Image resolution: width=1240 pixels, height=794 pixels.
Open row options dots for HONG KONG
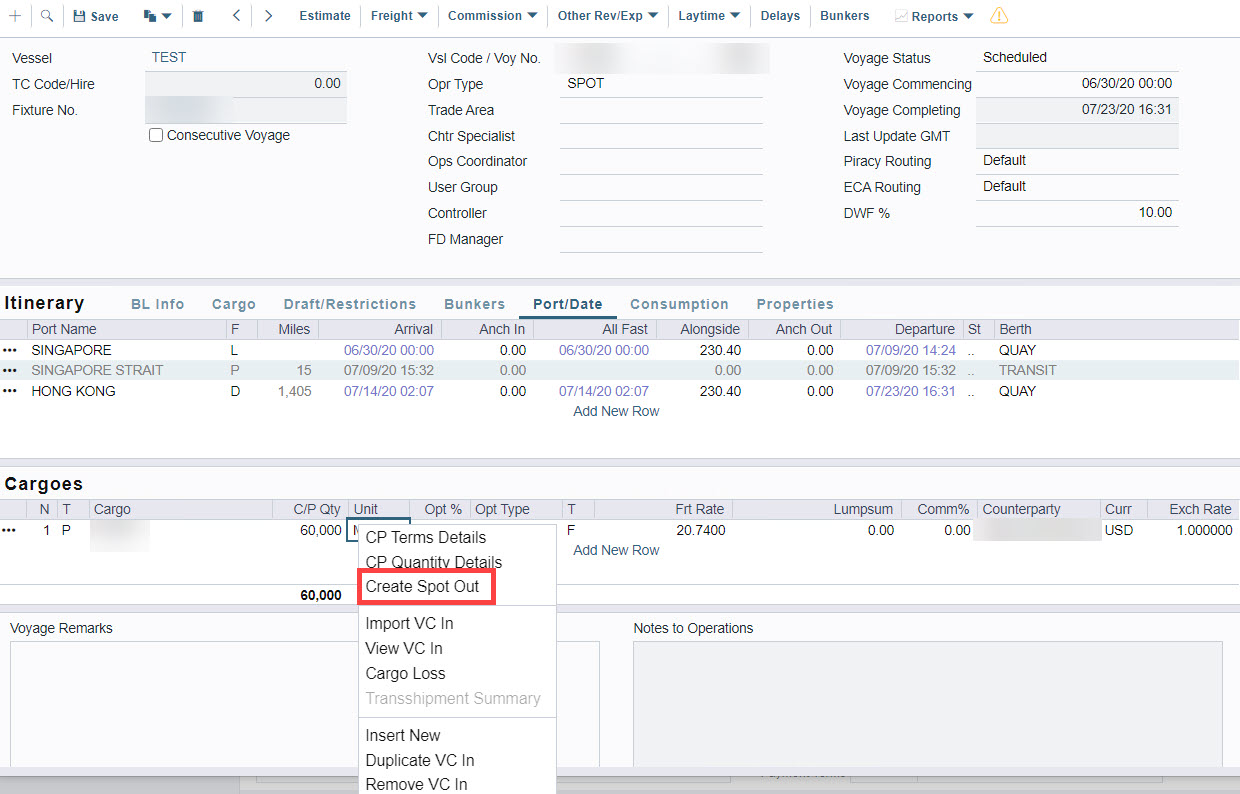11,391
